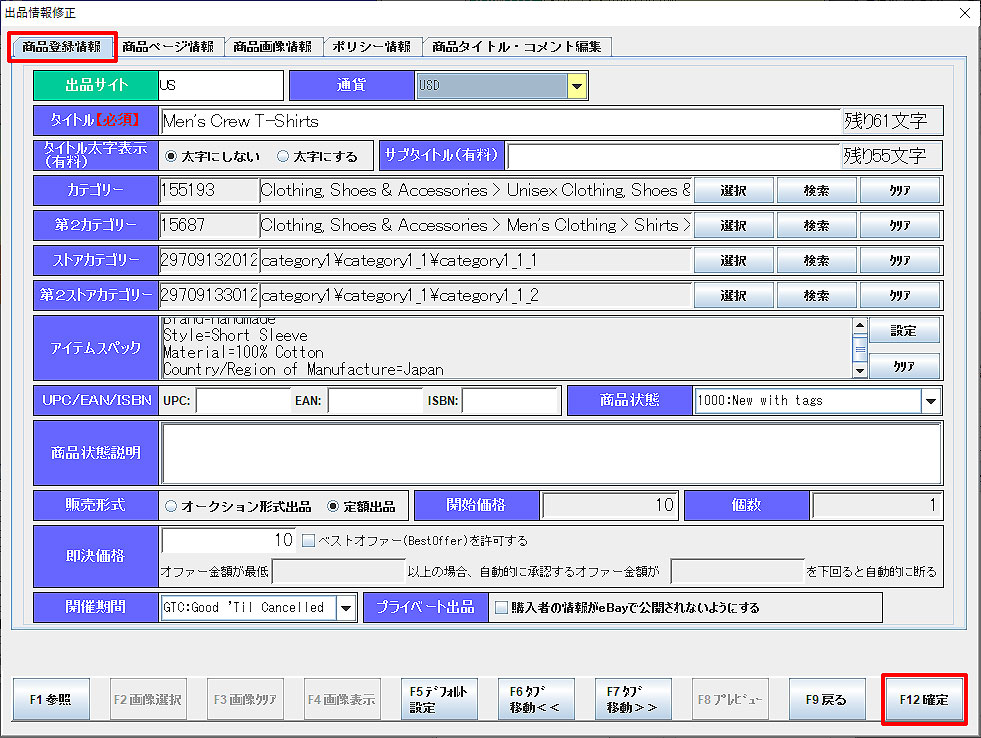Open the ポリシー情報 tab
This screenshot has width=981, height=738.
371,47
